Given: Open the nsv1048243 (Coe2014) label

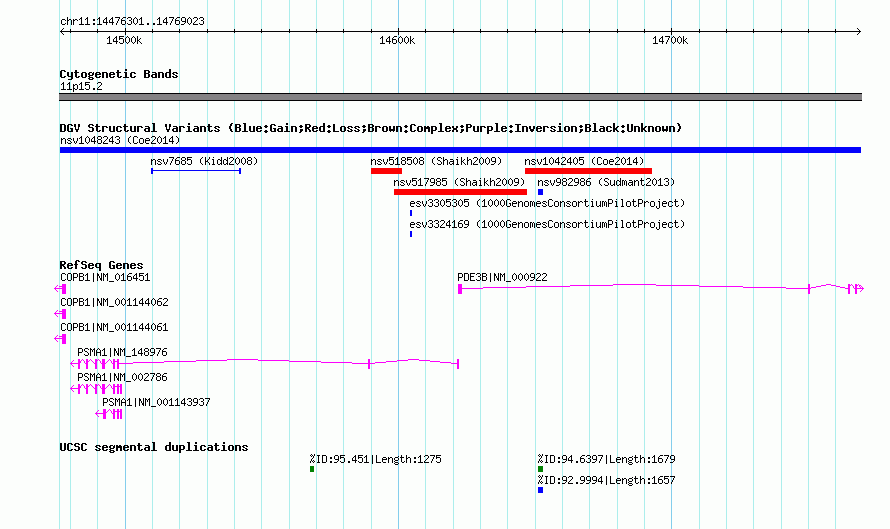Looking at the screenshot, I should [x=120, y=140].
